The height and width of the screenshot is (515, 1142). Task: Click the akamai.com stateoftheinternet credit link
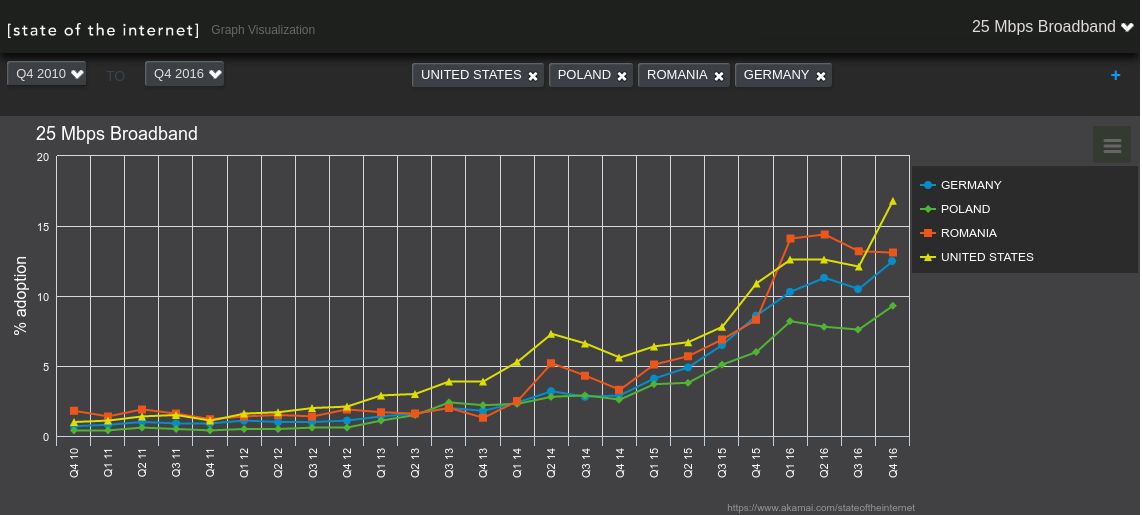(x=821, y=508)
